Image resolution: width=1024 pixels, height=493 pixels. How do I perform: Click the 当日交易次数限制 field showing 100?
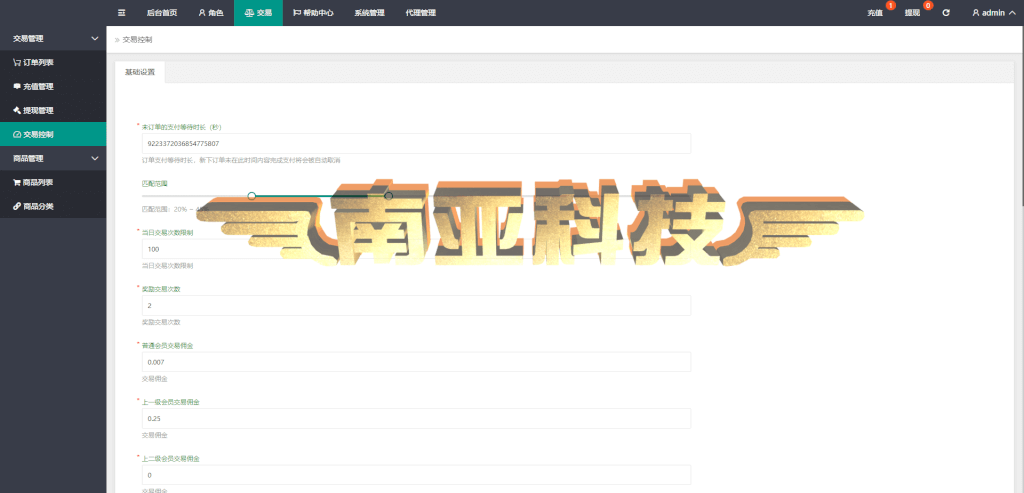point(416,249)
